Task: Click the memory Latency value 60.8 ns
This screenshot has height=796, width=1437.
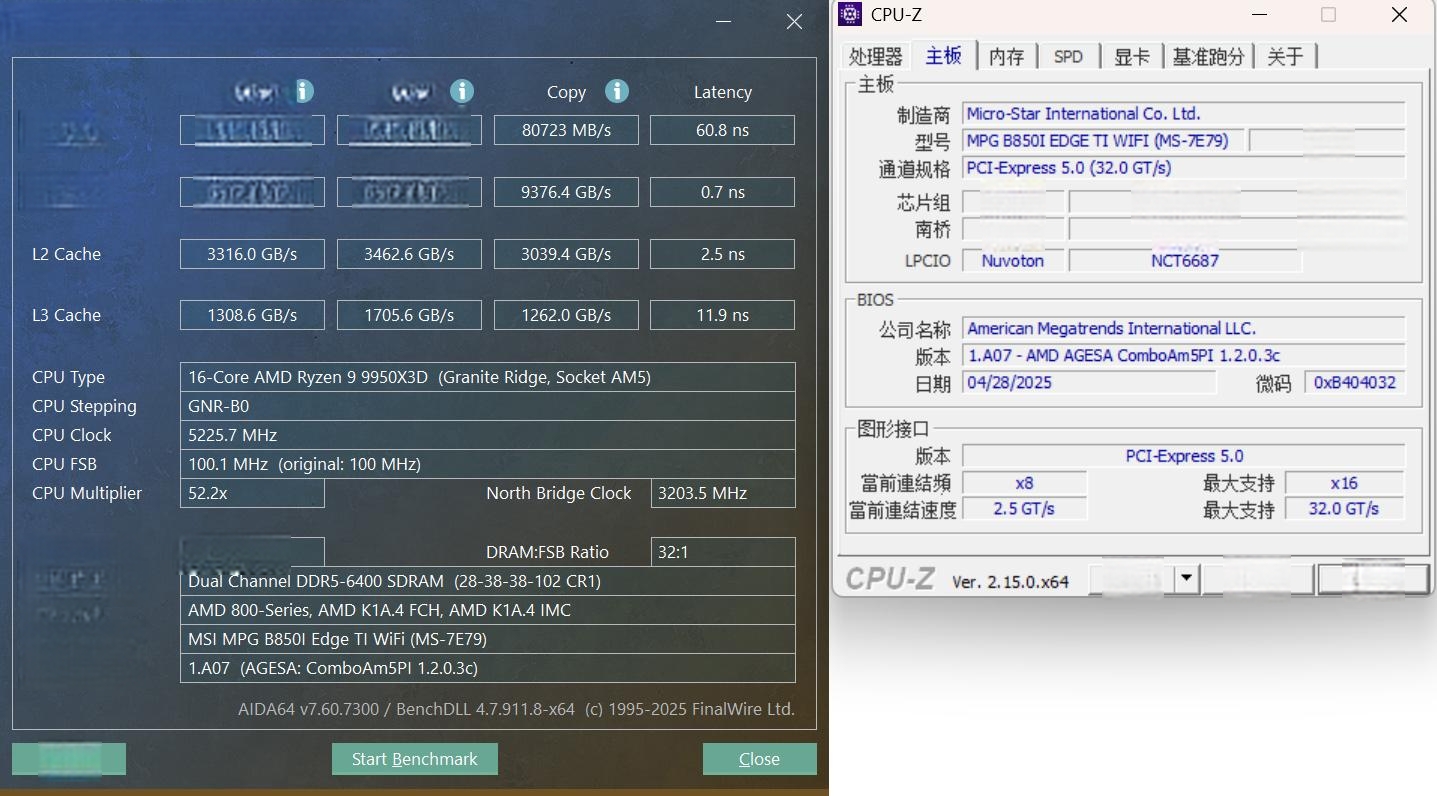Action: [x=722, y=130]
